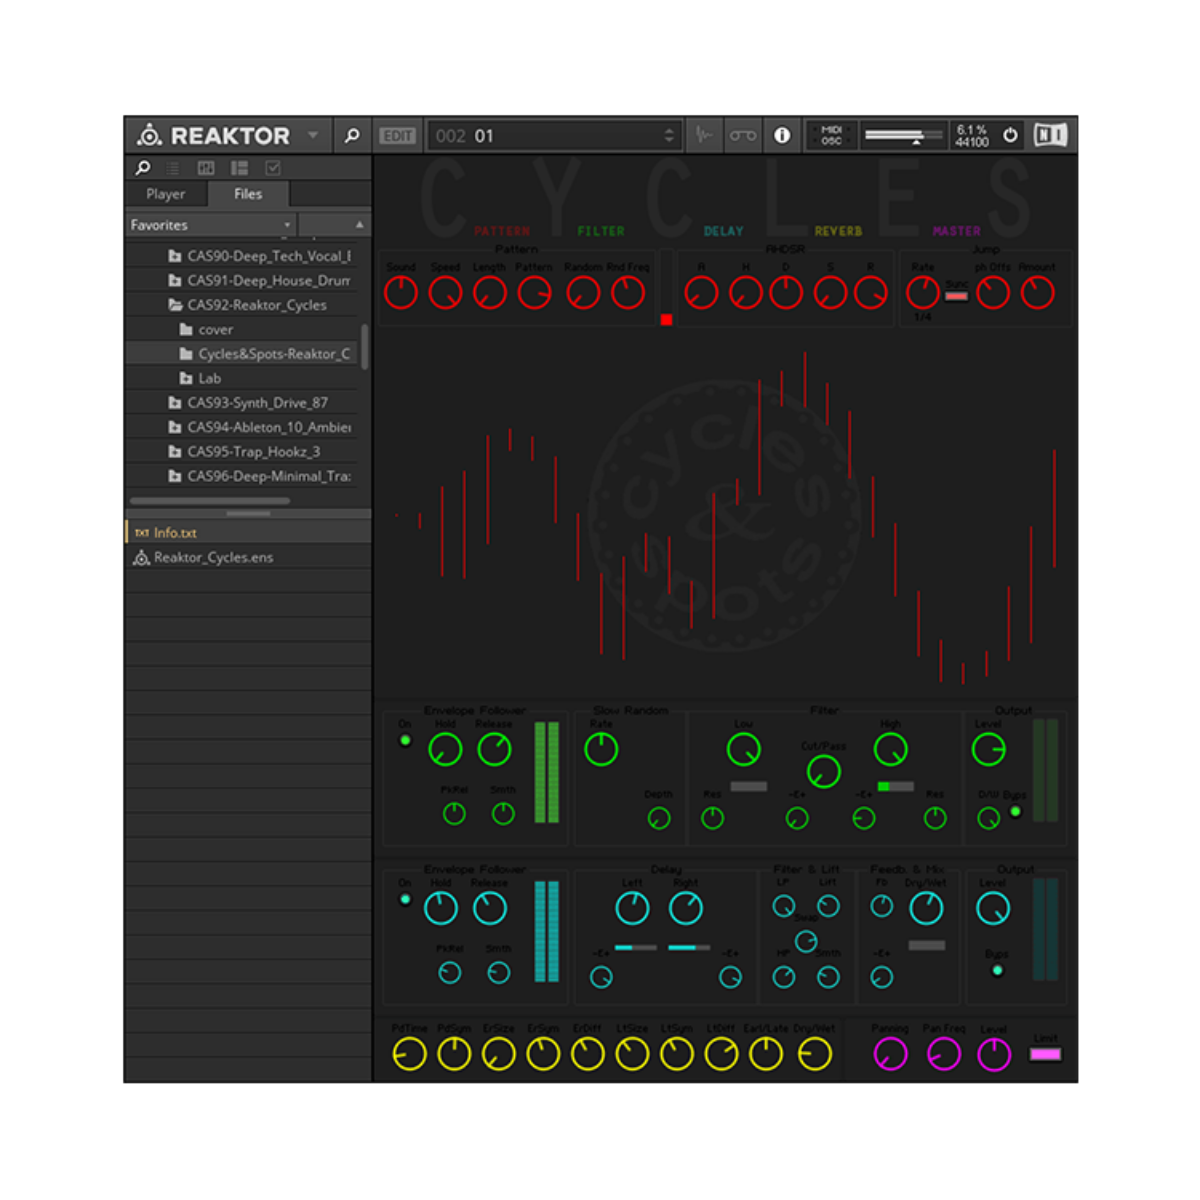The width and height of the screenshot is (1200, 1200).
Task: Toggle the cyan delay Byps switch
Action: (x=997, y=970)
